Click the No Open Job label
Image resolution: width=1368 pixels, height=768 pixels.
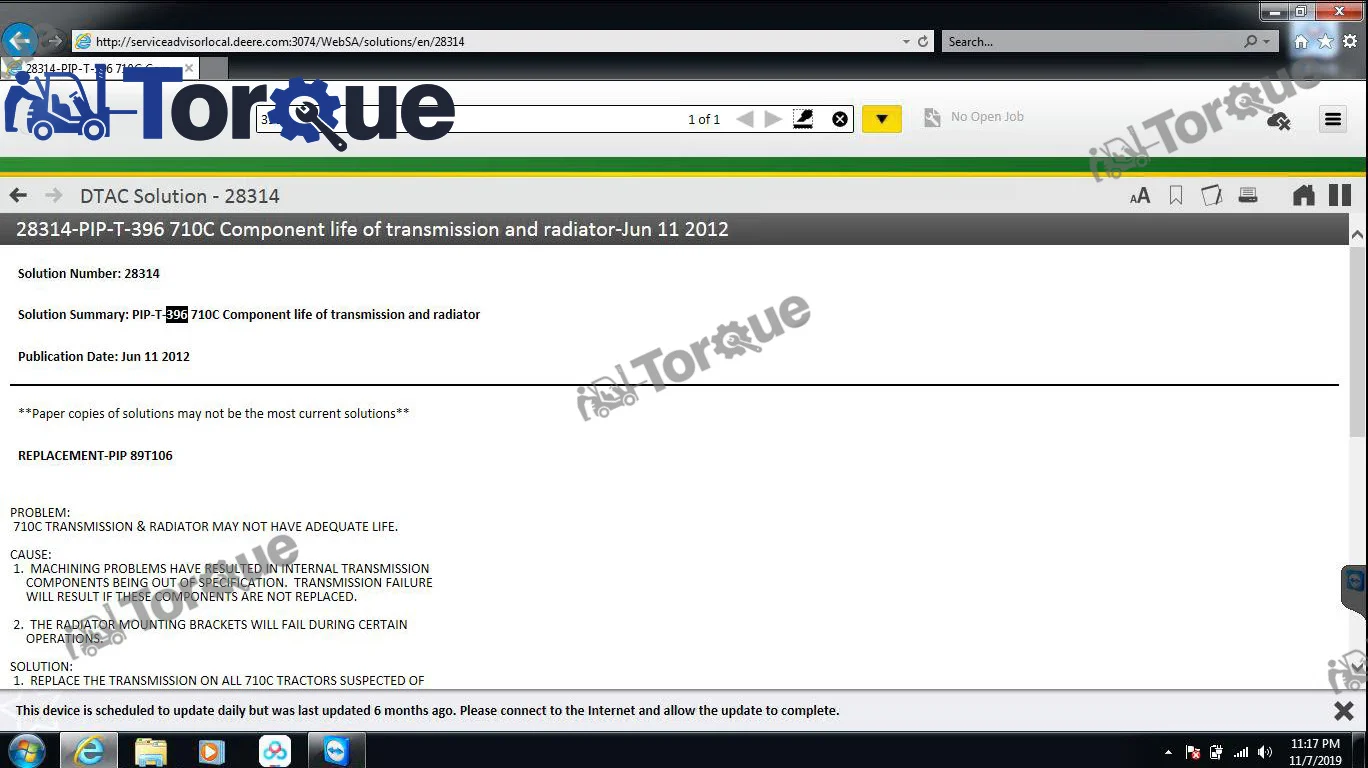pyautogui.click(x=987, y=117)
